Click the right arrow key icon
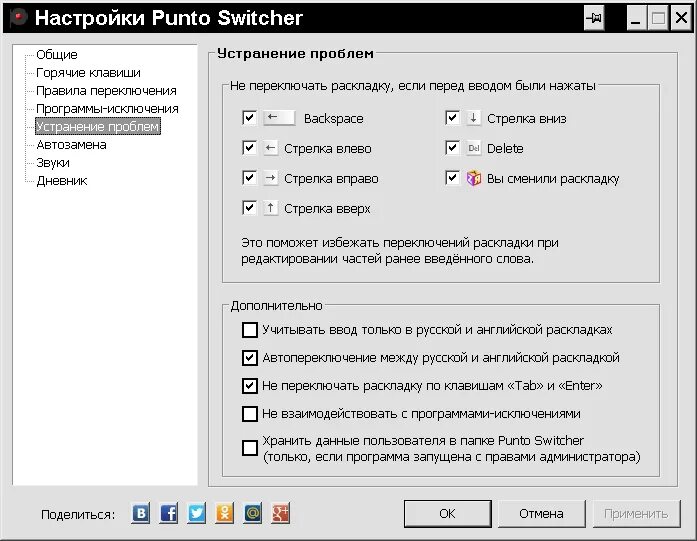The width and height of the screenshot is (697, 541). [270, 178]
